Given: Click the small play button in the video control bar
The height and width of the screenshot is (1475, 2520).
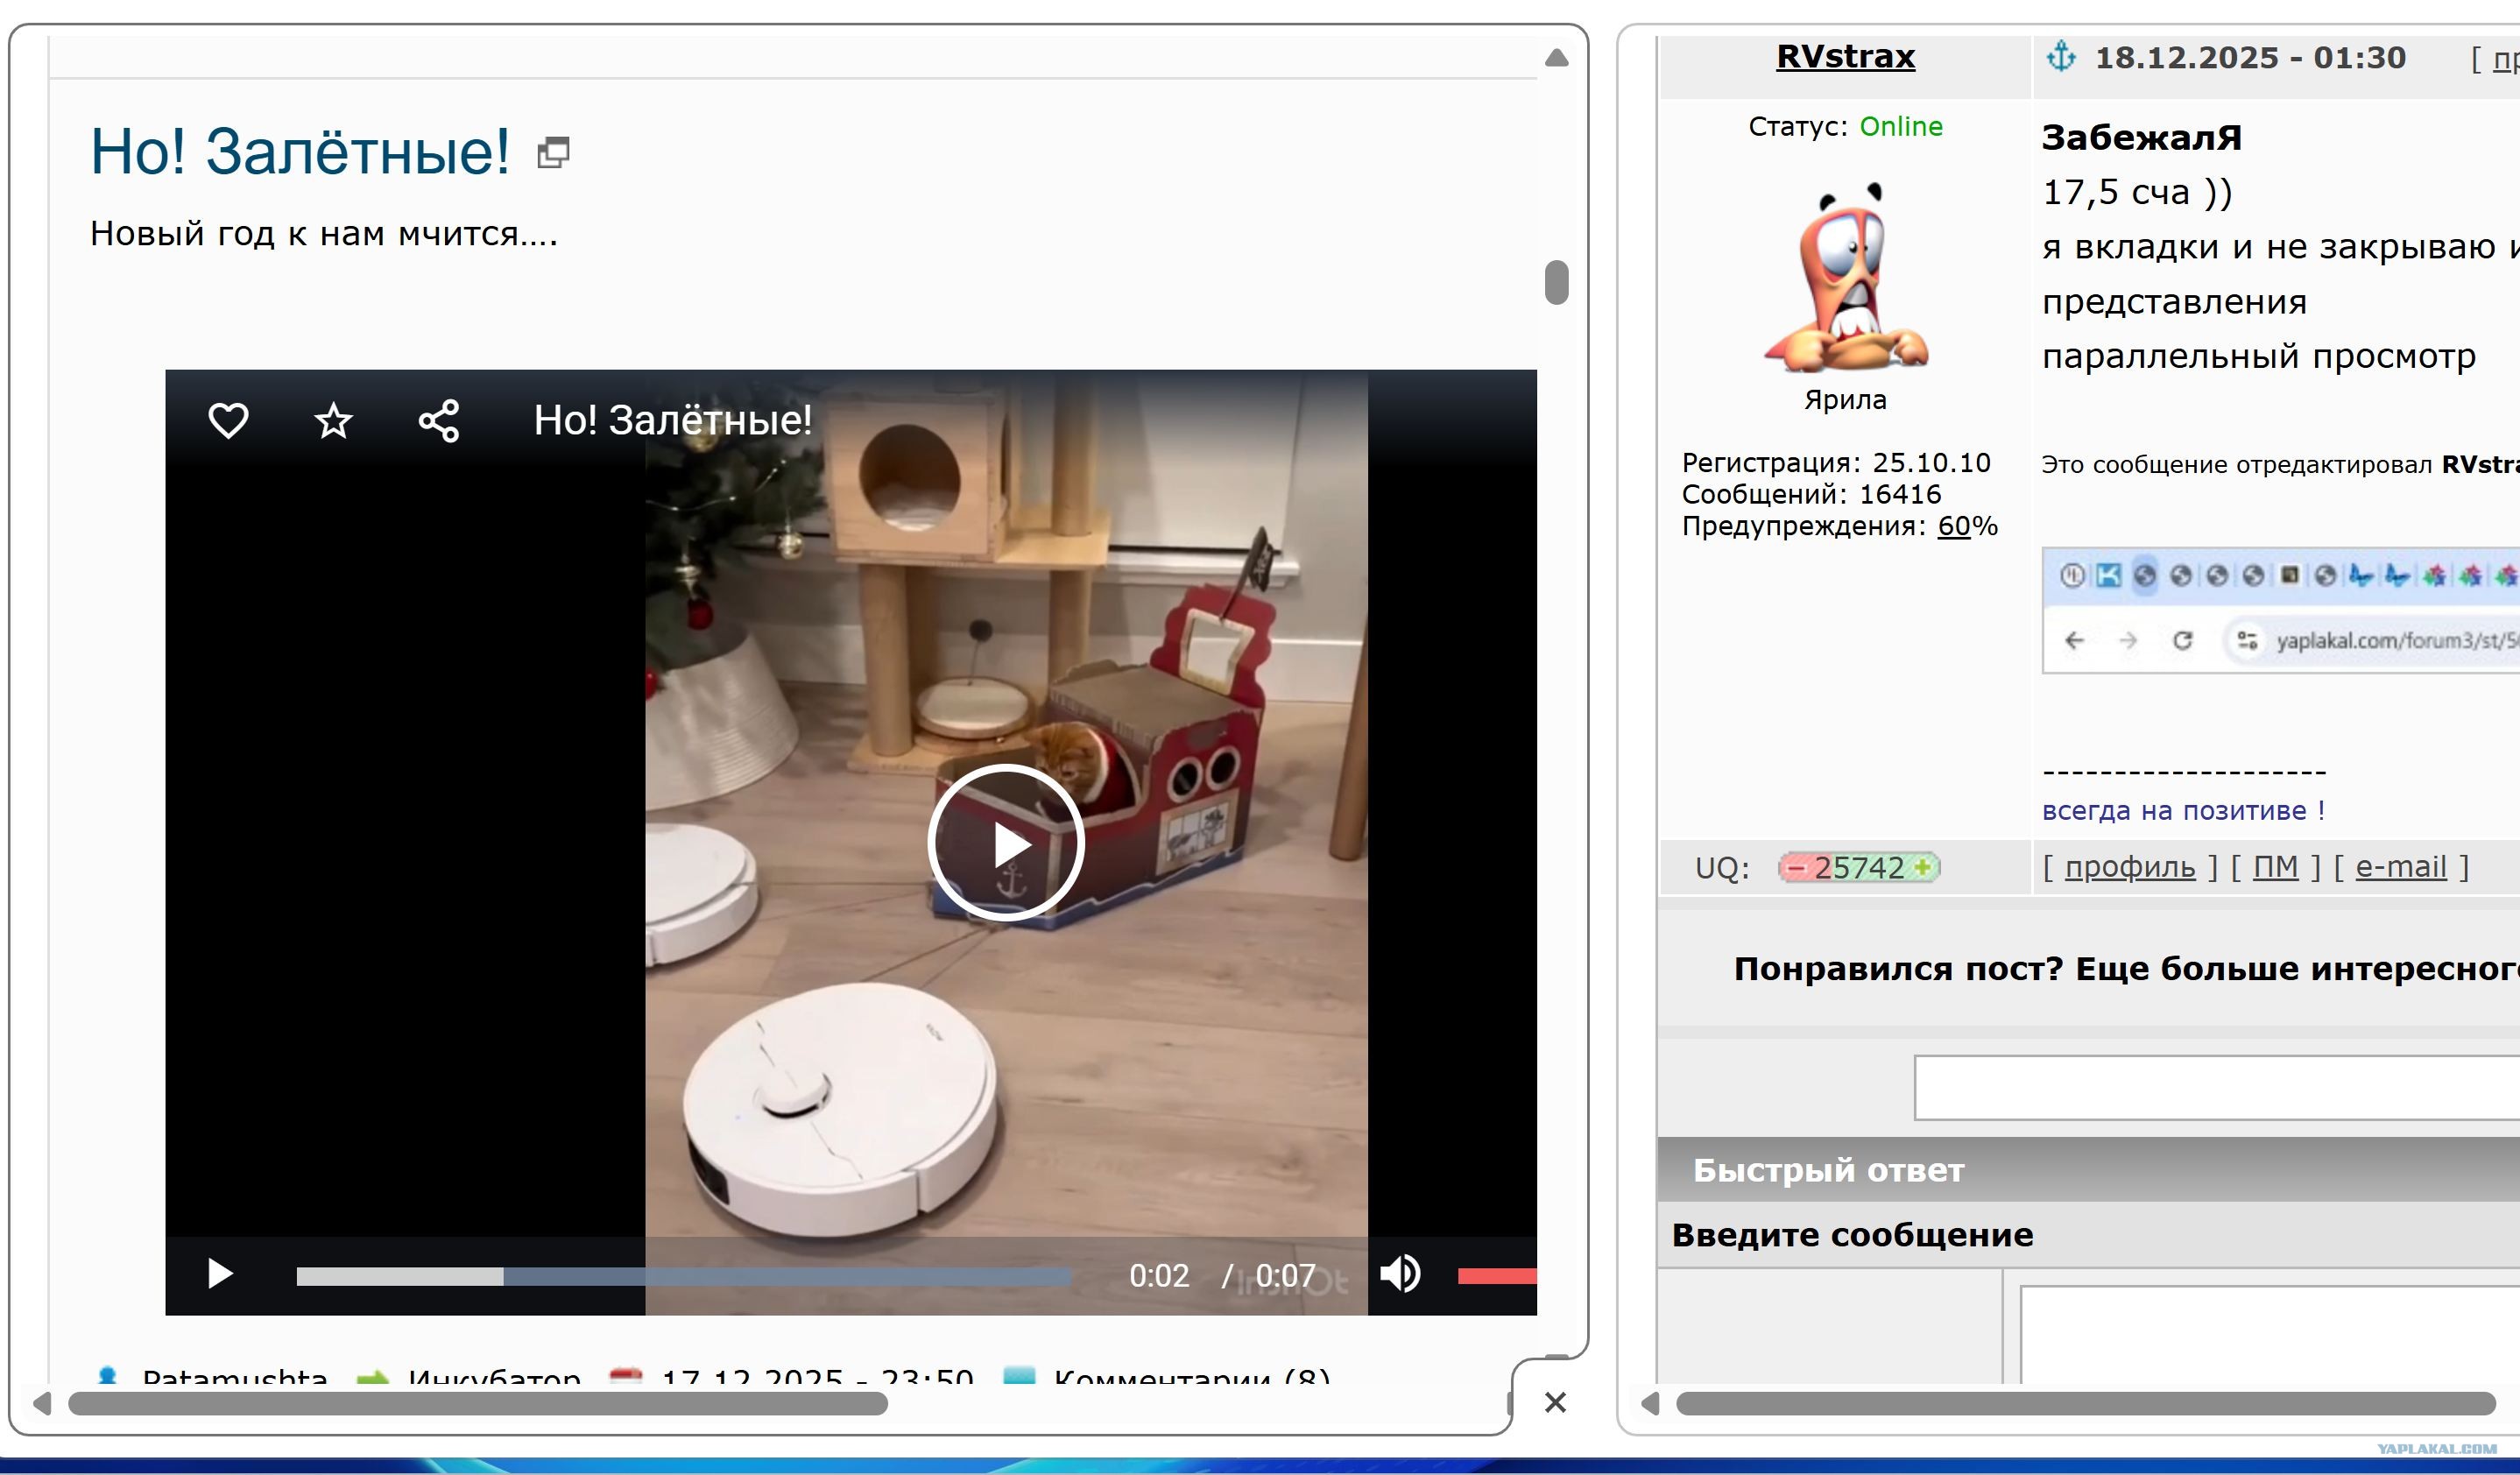Looking at the screenshot, I should coord(220,1274).
